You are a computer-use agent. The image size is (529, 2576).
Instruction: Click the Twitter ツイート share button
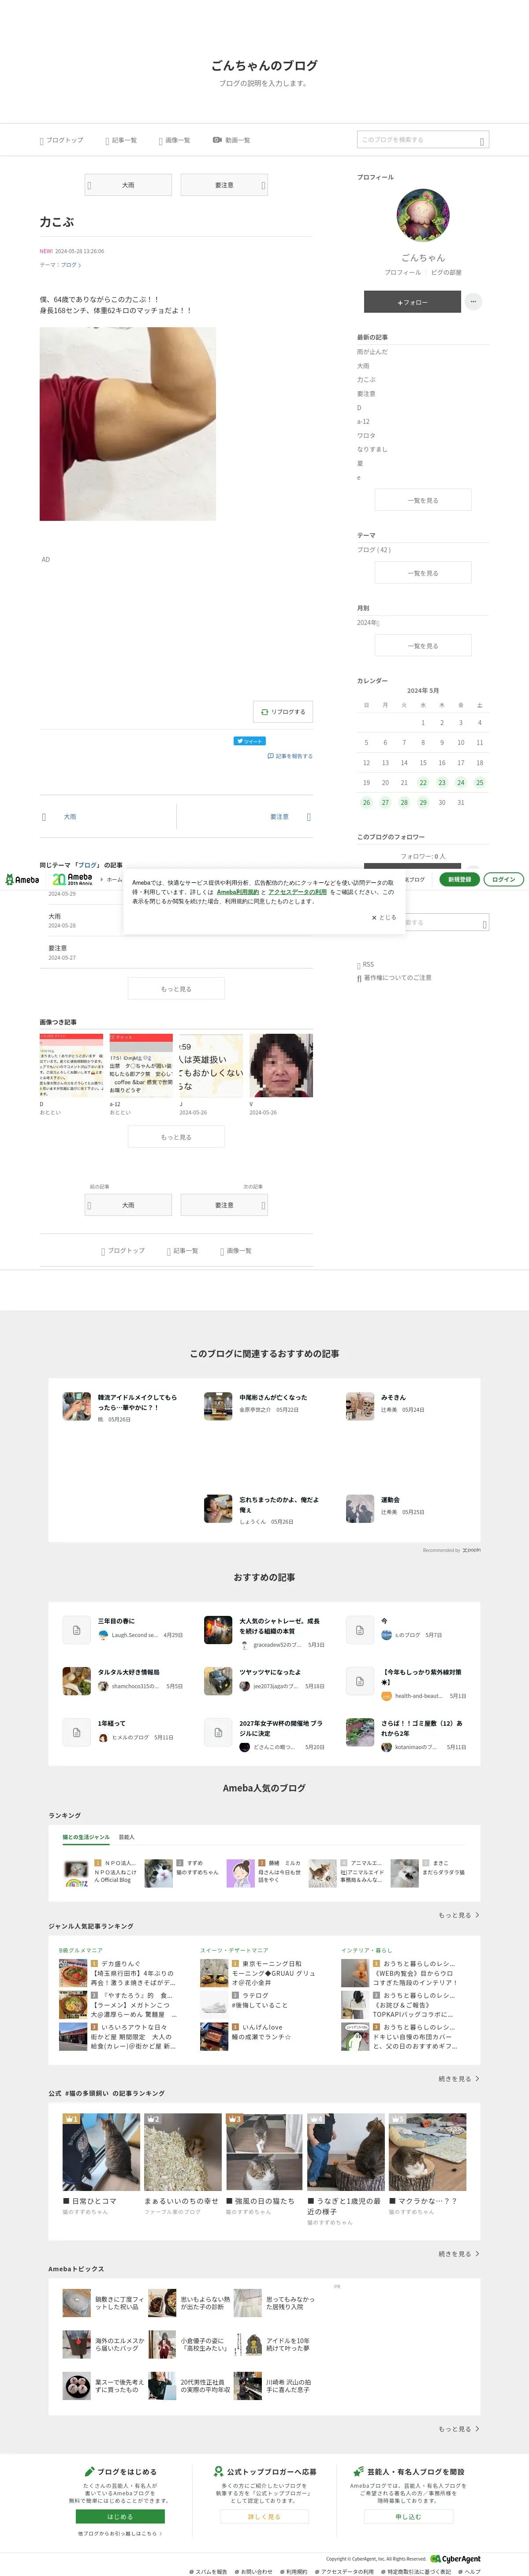250,741
